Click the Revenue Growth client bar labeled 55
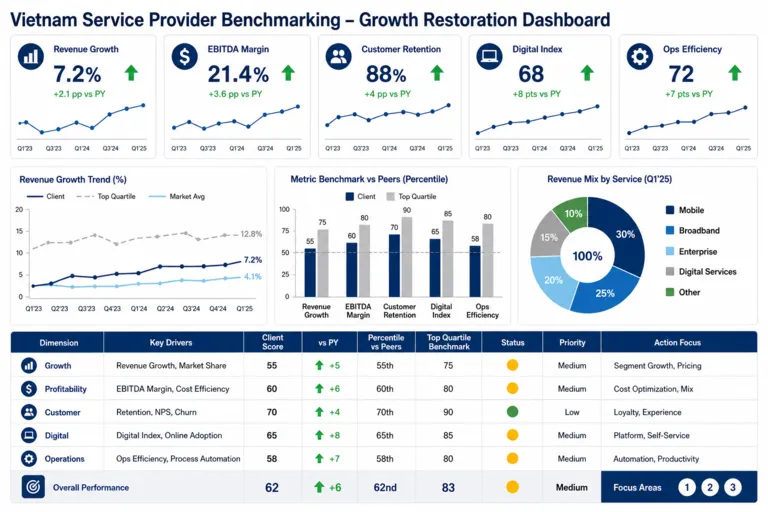This screenshot has width=768, height=512. (x=310, y=272)
